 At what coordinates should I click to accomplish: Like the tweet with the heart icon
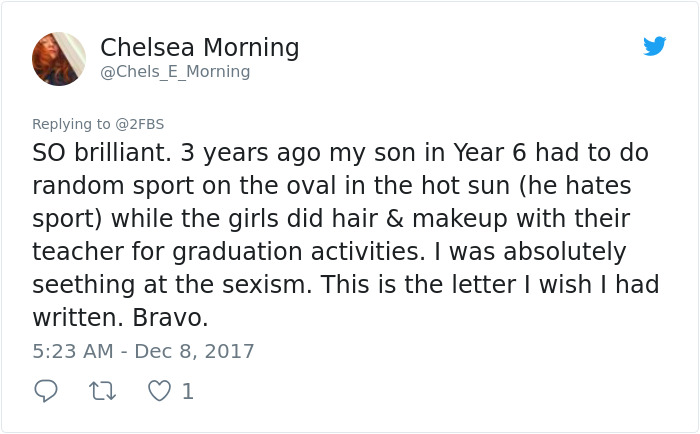click(159, 391)
